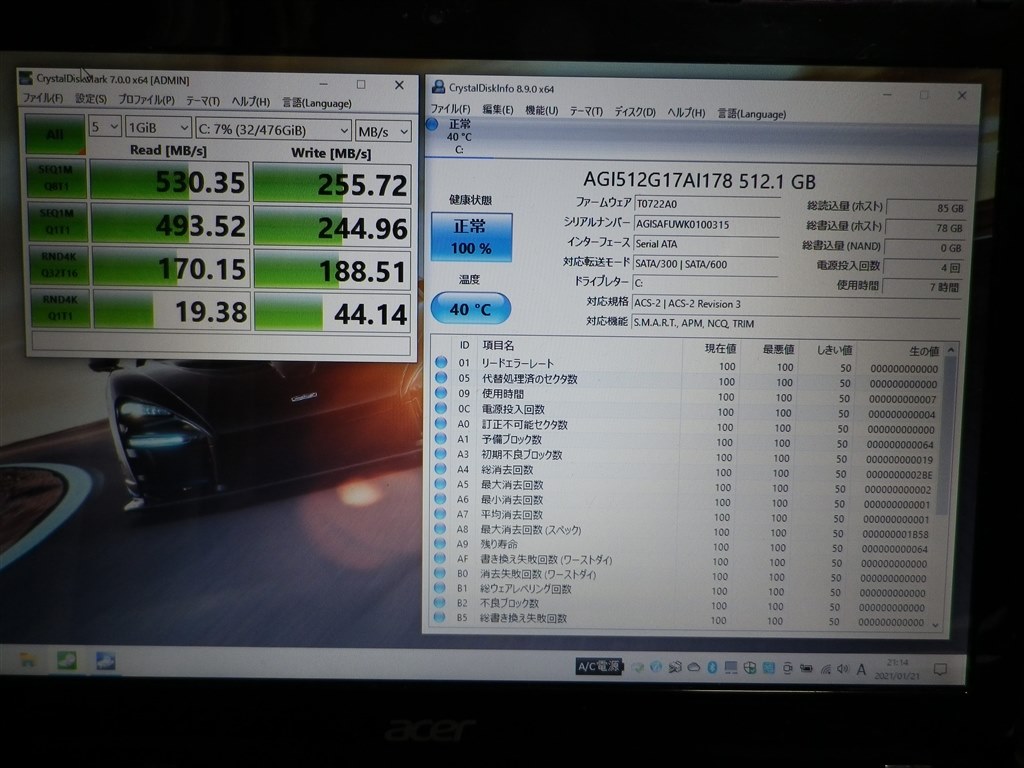Open 設定(S) menu in CrystalDiskMark

91,99
